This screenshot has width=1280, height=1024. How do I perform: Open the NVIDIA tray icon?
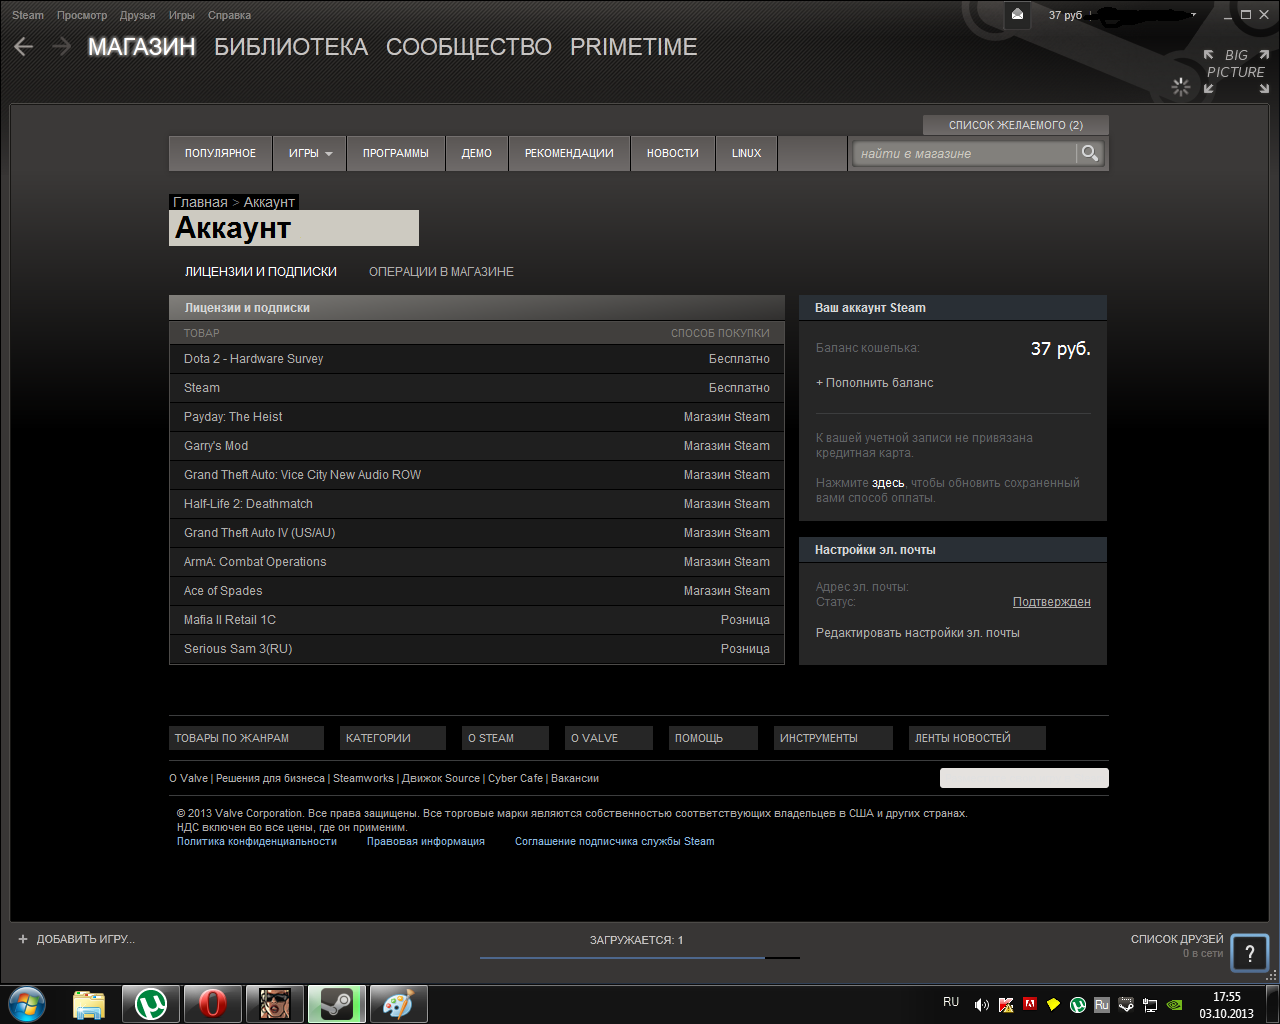(1175, 1005)
